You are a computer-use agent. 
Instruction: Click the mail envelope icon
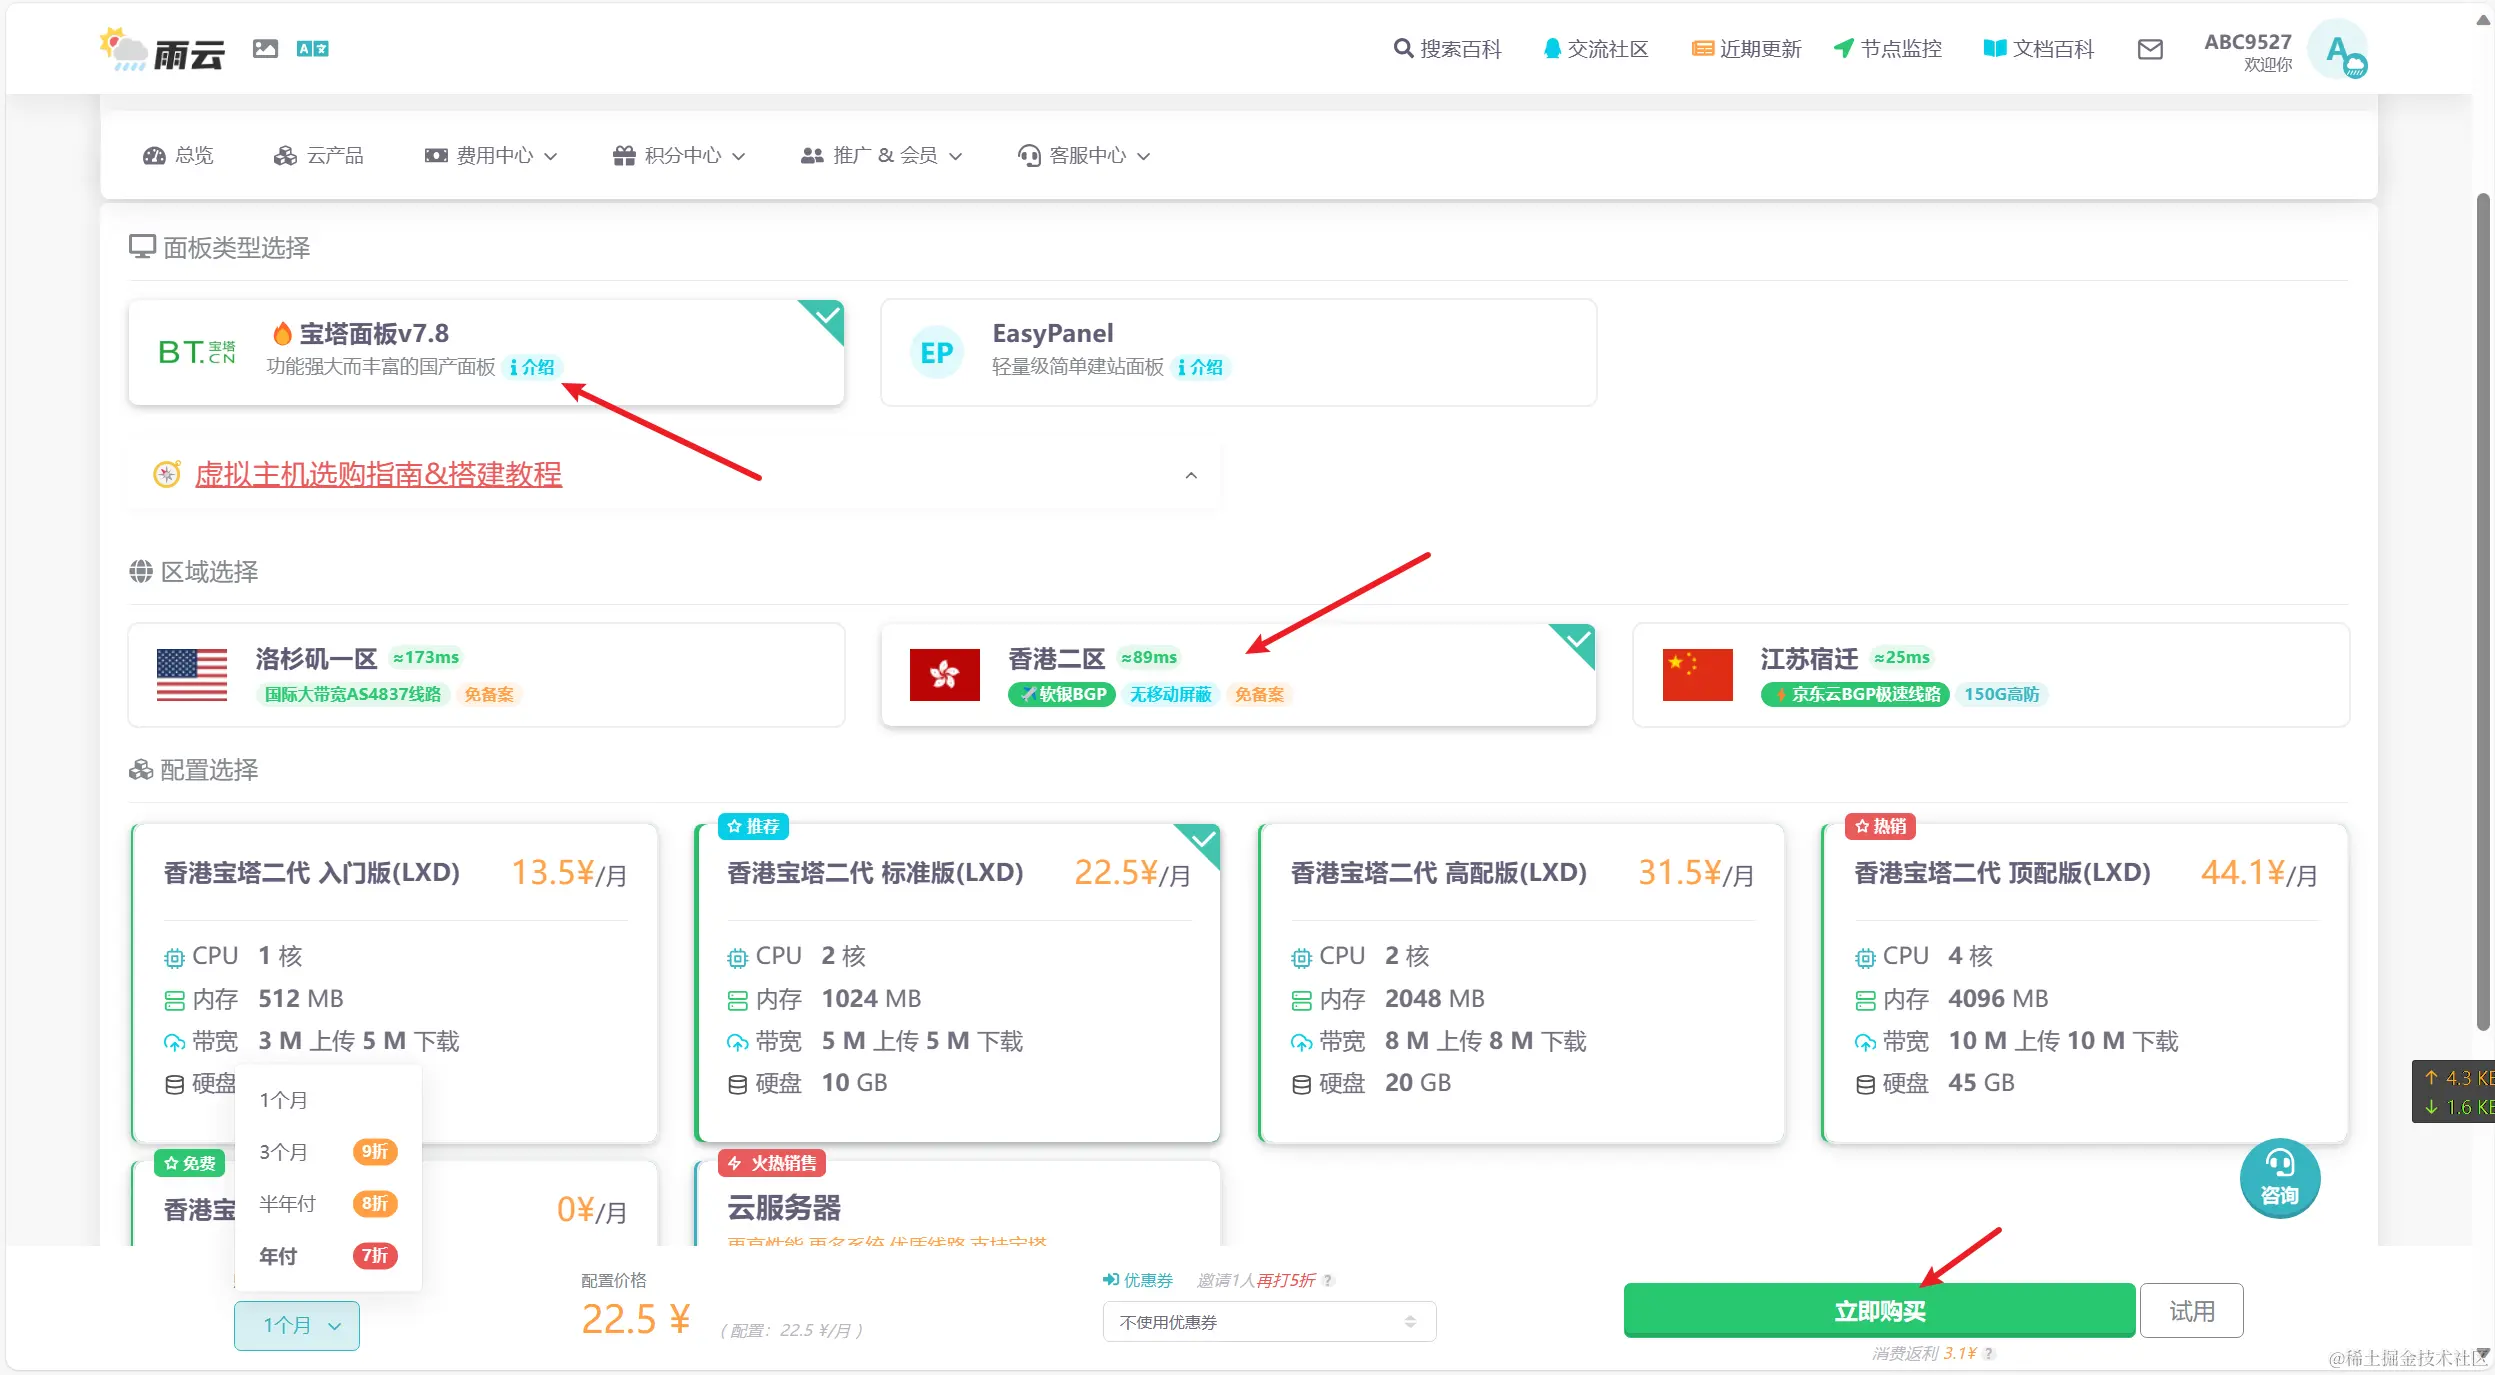[x=2150, y=49]
